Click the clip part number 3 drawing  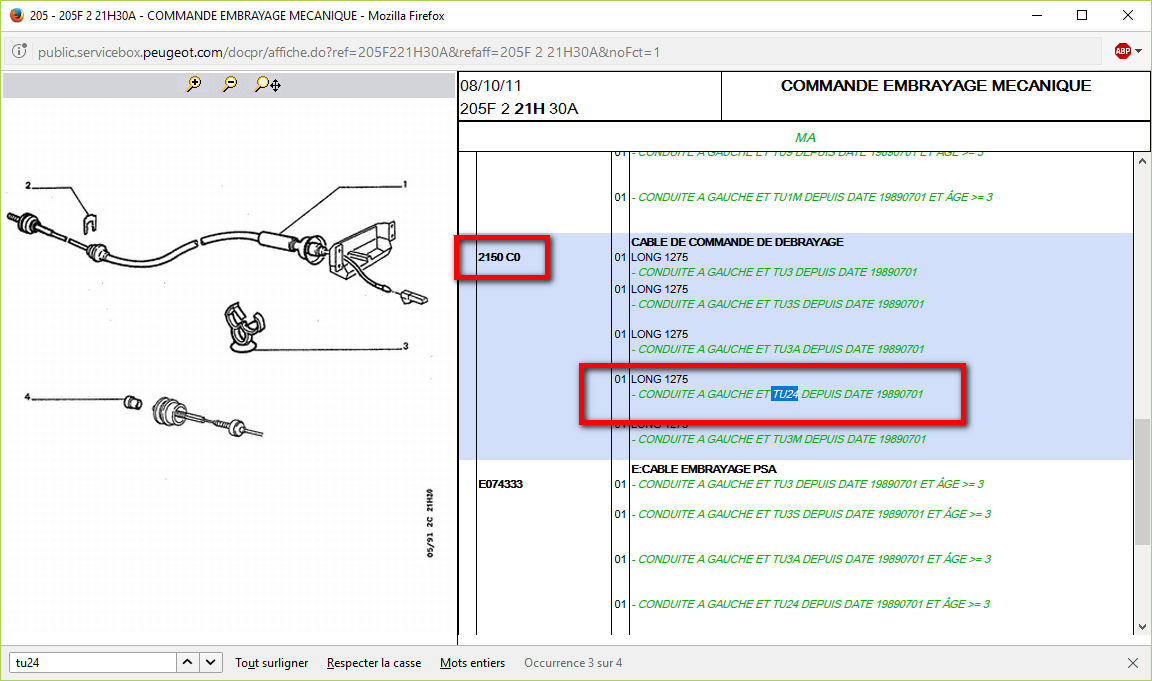click(245, 327)
